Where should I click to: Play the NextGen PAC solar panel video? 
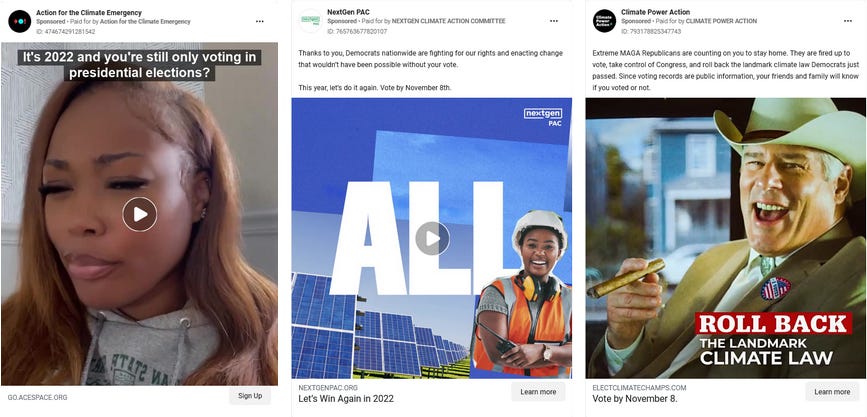(x=432, y=238)
